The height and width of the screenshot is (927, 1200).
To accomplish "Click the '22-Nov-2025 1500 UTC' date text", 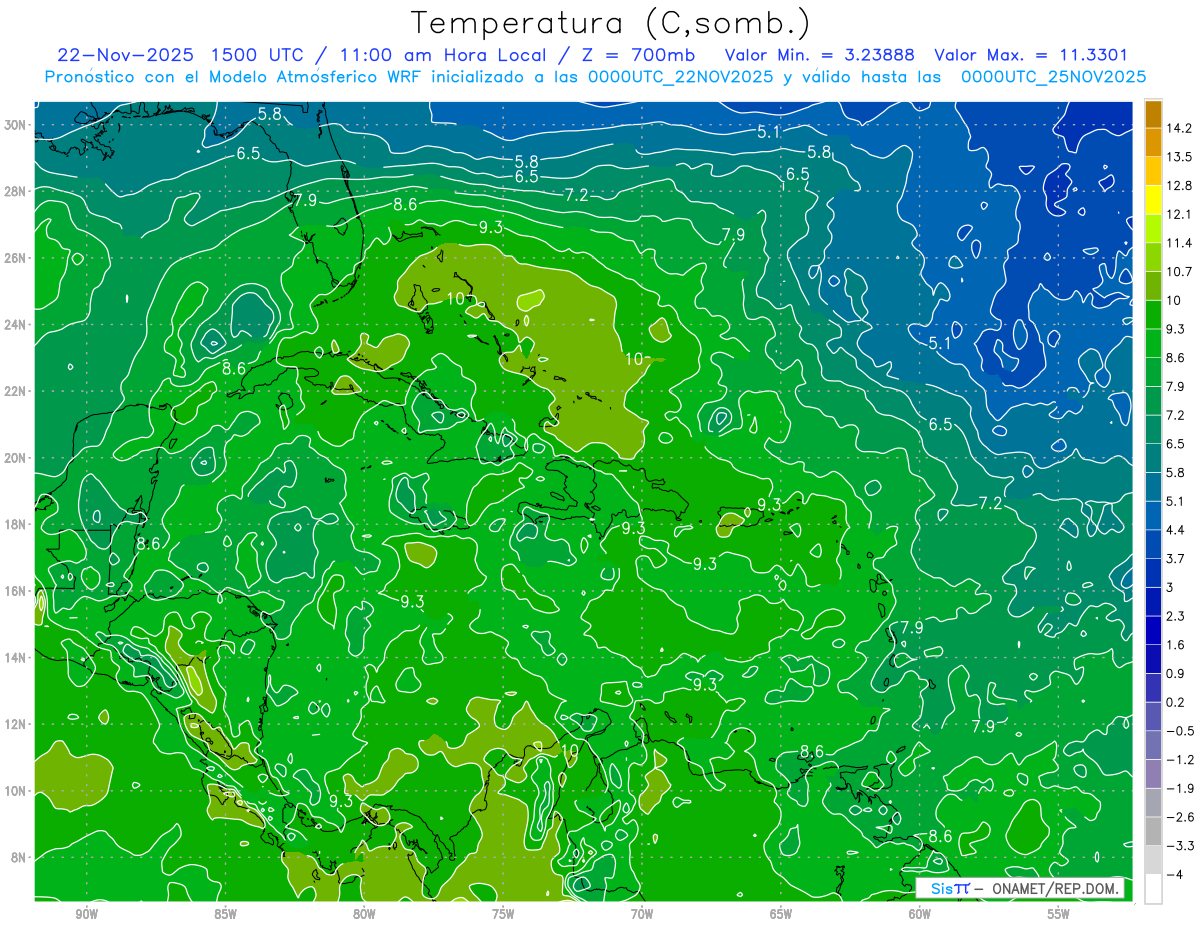I will [x=178, y=54].
